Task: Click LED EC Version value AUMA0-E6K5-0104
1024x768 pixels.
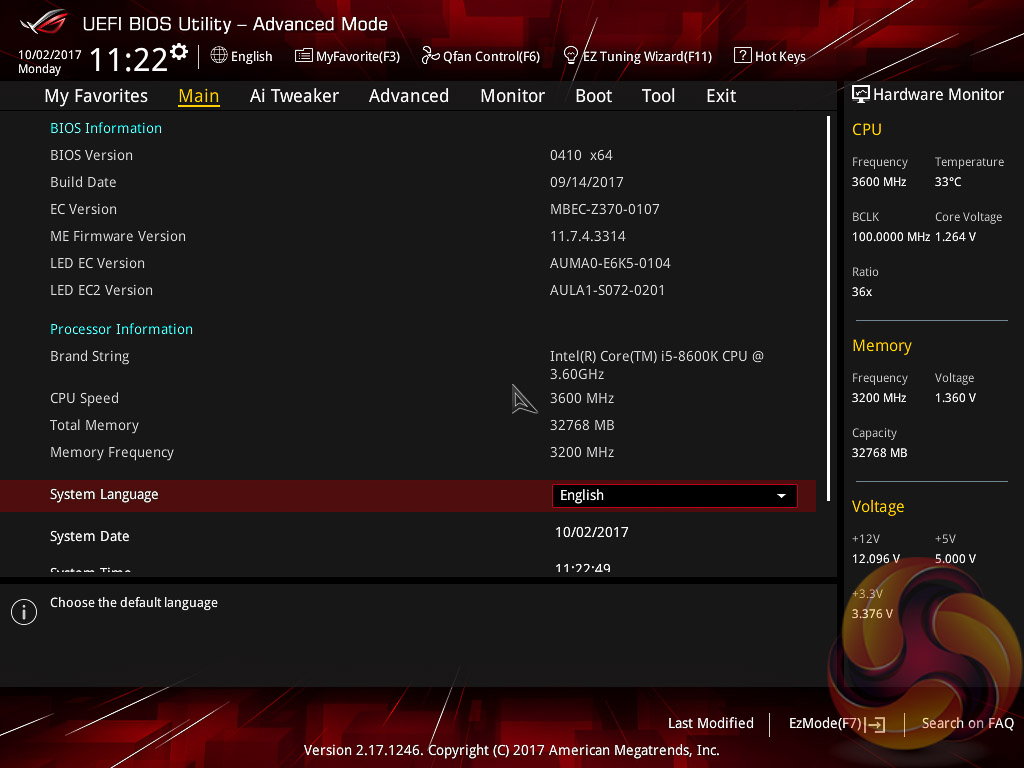Action: [x=610, y=263]
